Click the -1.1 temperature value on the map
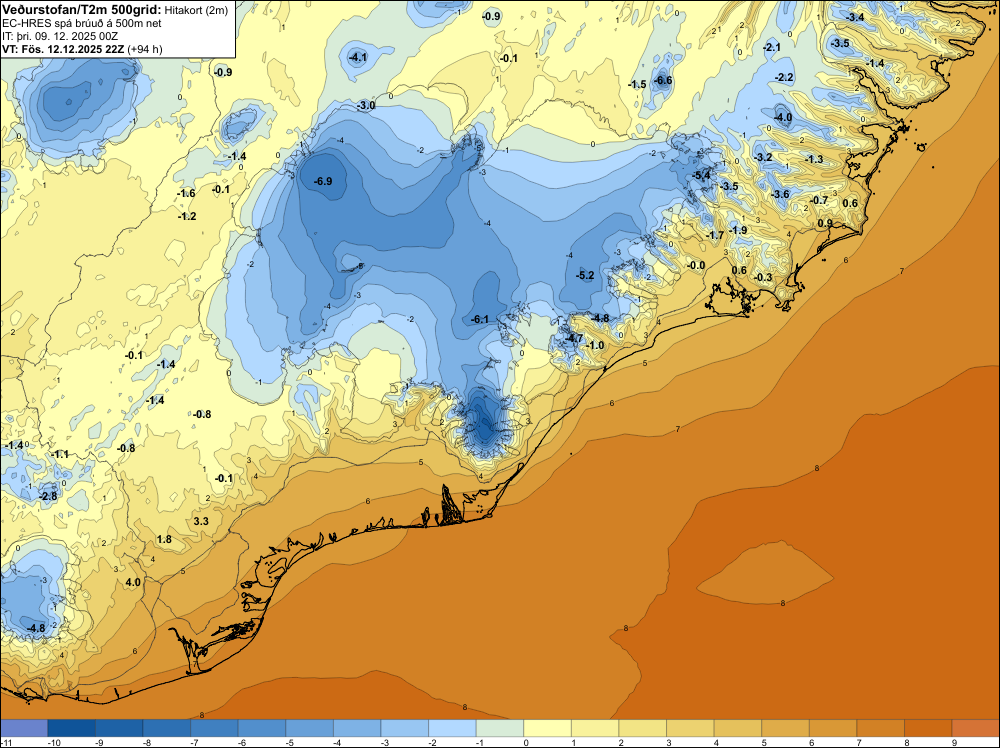 click(60, 454)
